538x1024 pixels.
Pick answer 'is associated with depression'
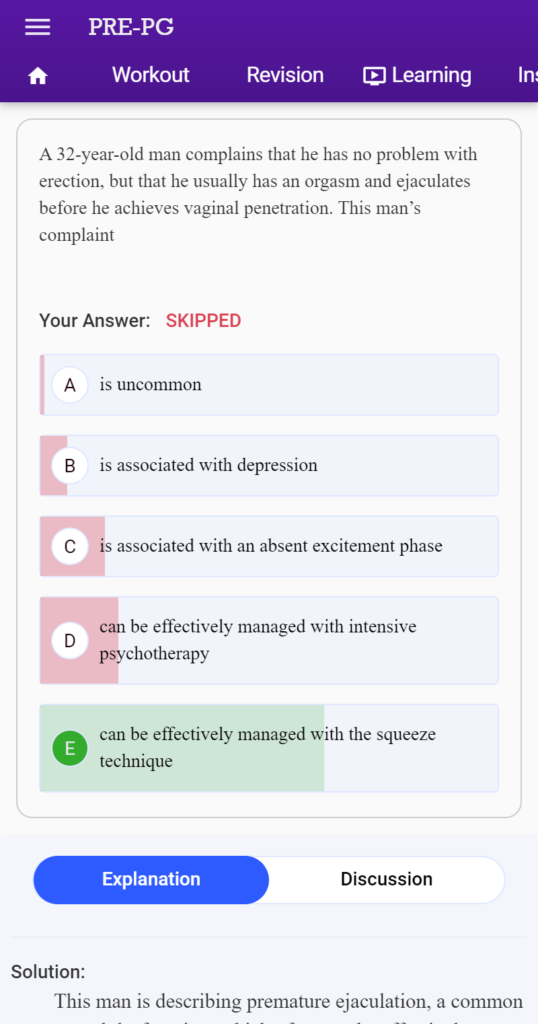point(269,466)
